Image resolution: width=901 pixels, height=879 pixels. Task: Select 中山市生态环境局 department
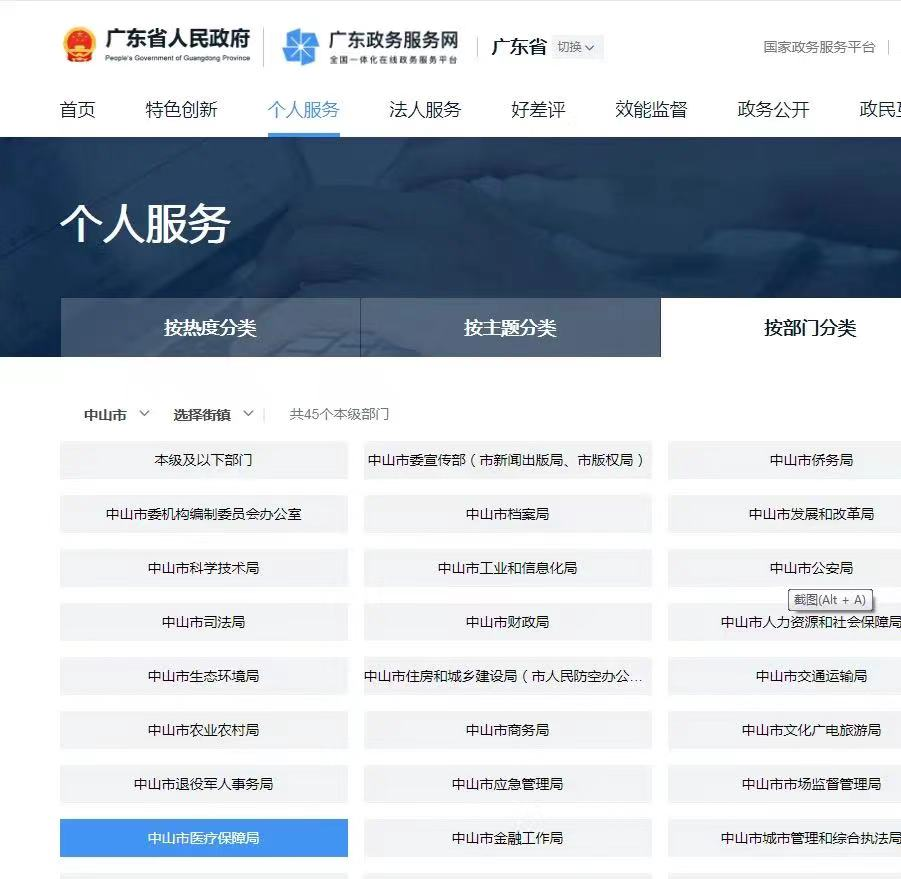point(203,676)
